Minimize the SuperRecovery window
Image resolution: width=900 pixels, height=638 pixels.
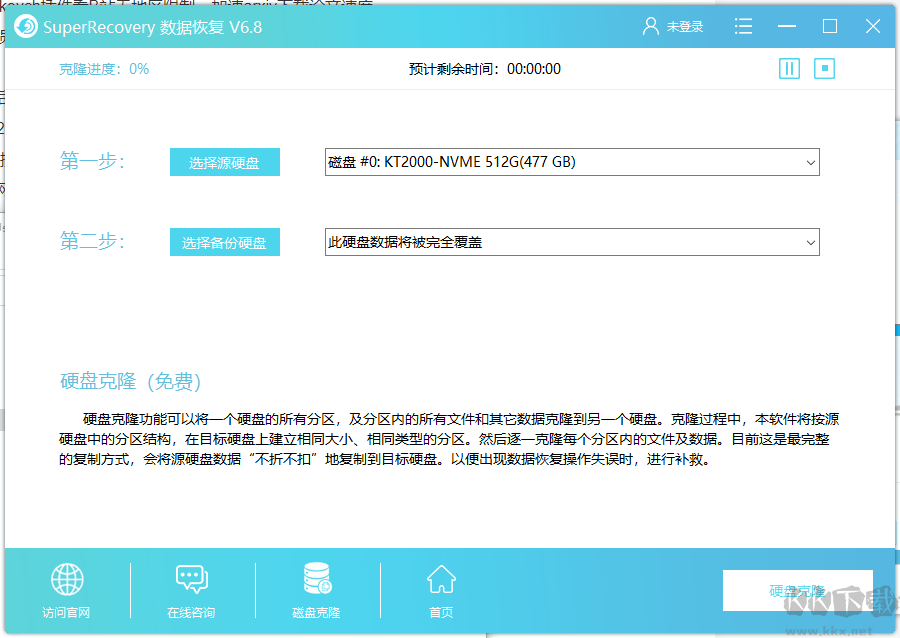click(x=787, y=27)
